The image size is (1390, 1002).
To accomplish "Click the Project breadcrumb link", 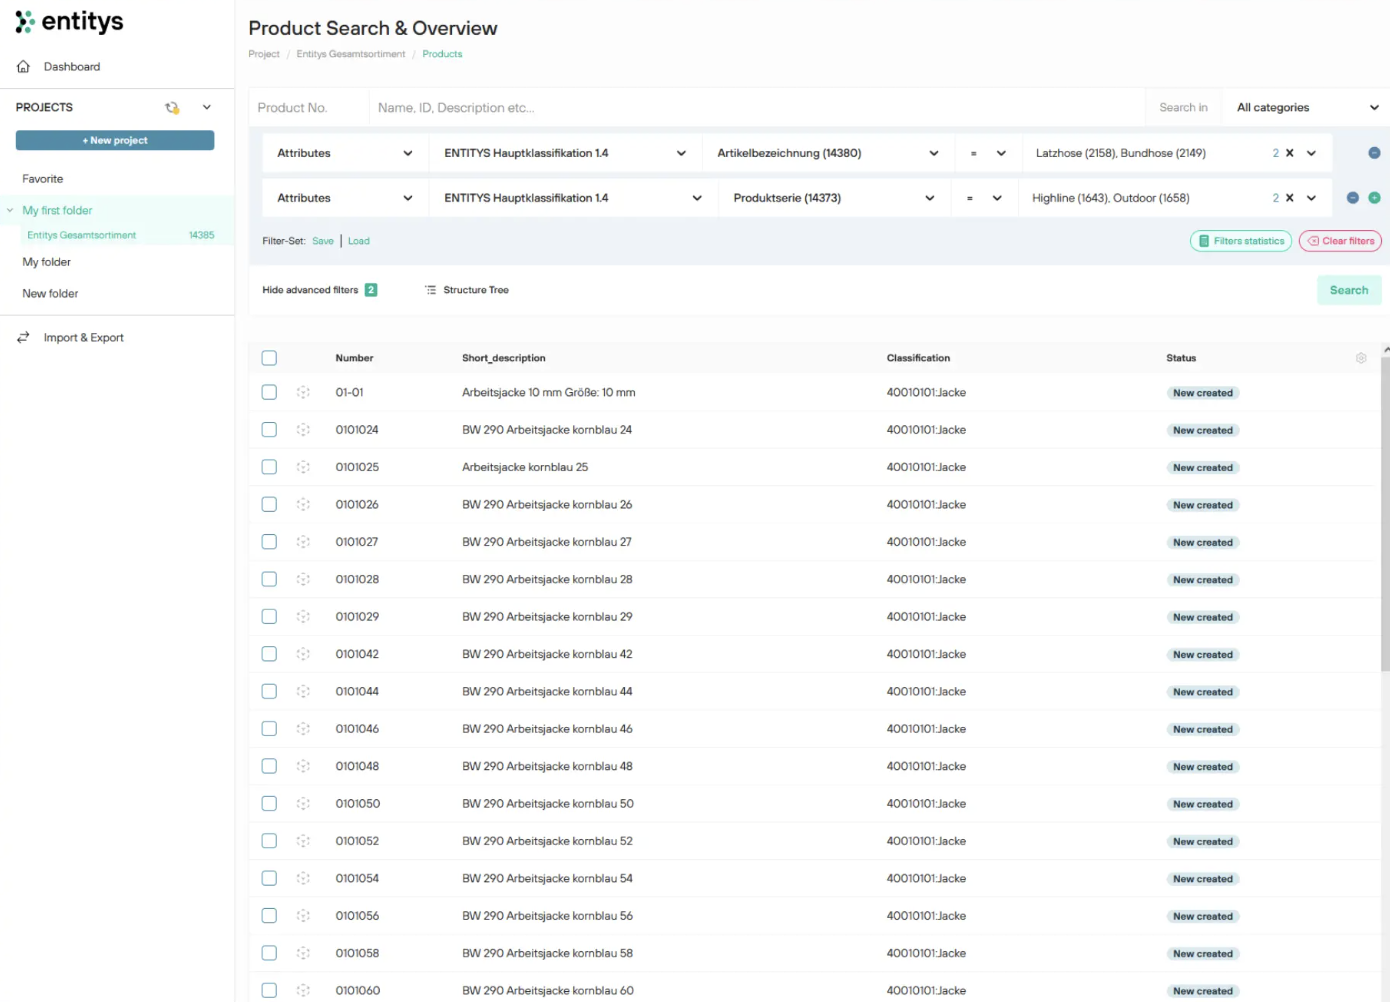I will (x=264, y=54).
